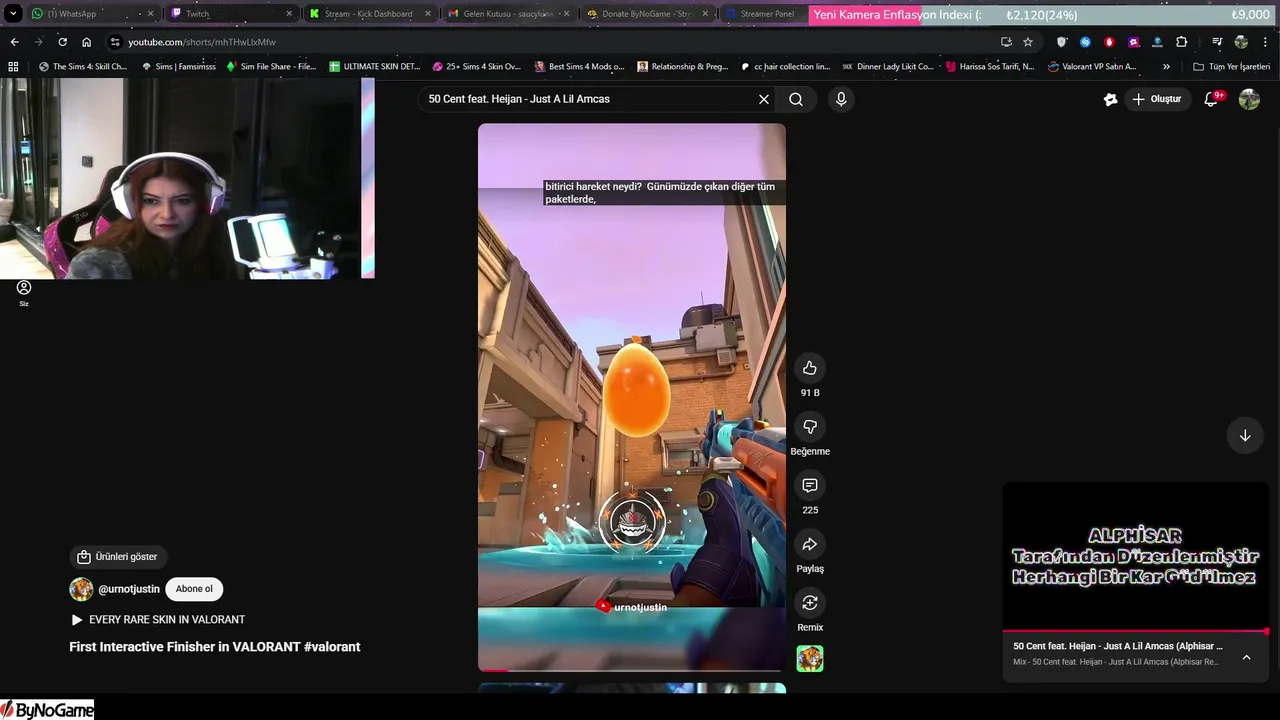Open the @urnotjustin channel link
Viewport: 1280px width, 720px height.
click(x=128, y=590)
